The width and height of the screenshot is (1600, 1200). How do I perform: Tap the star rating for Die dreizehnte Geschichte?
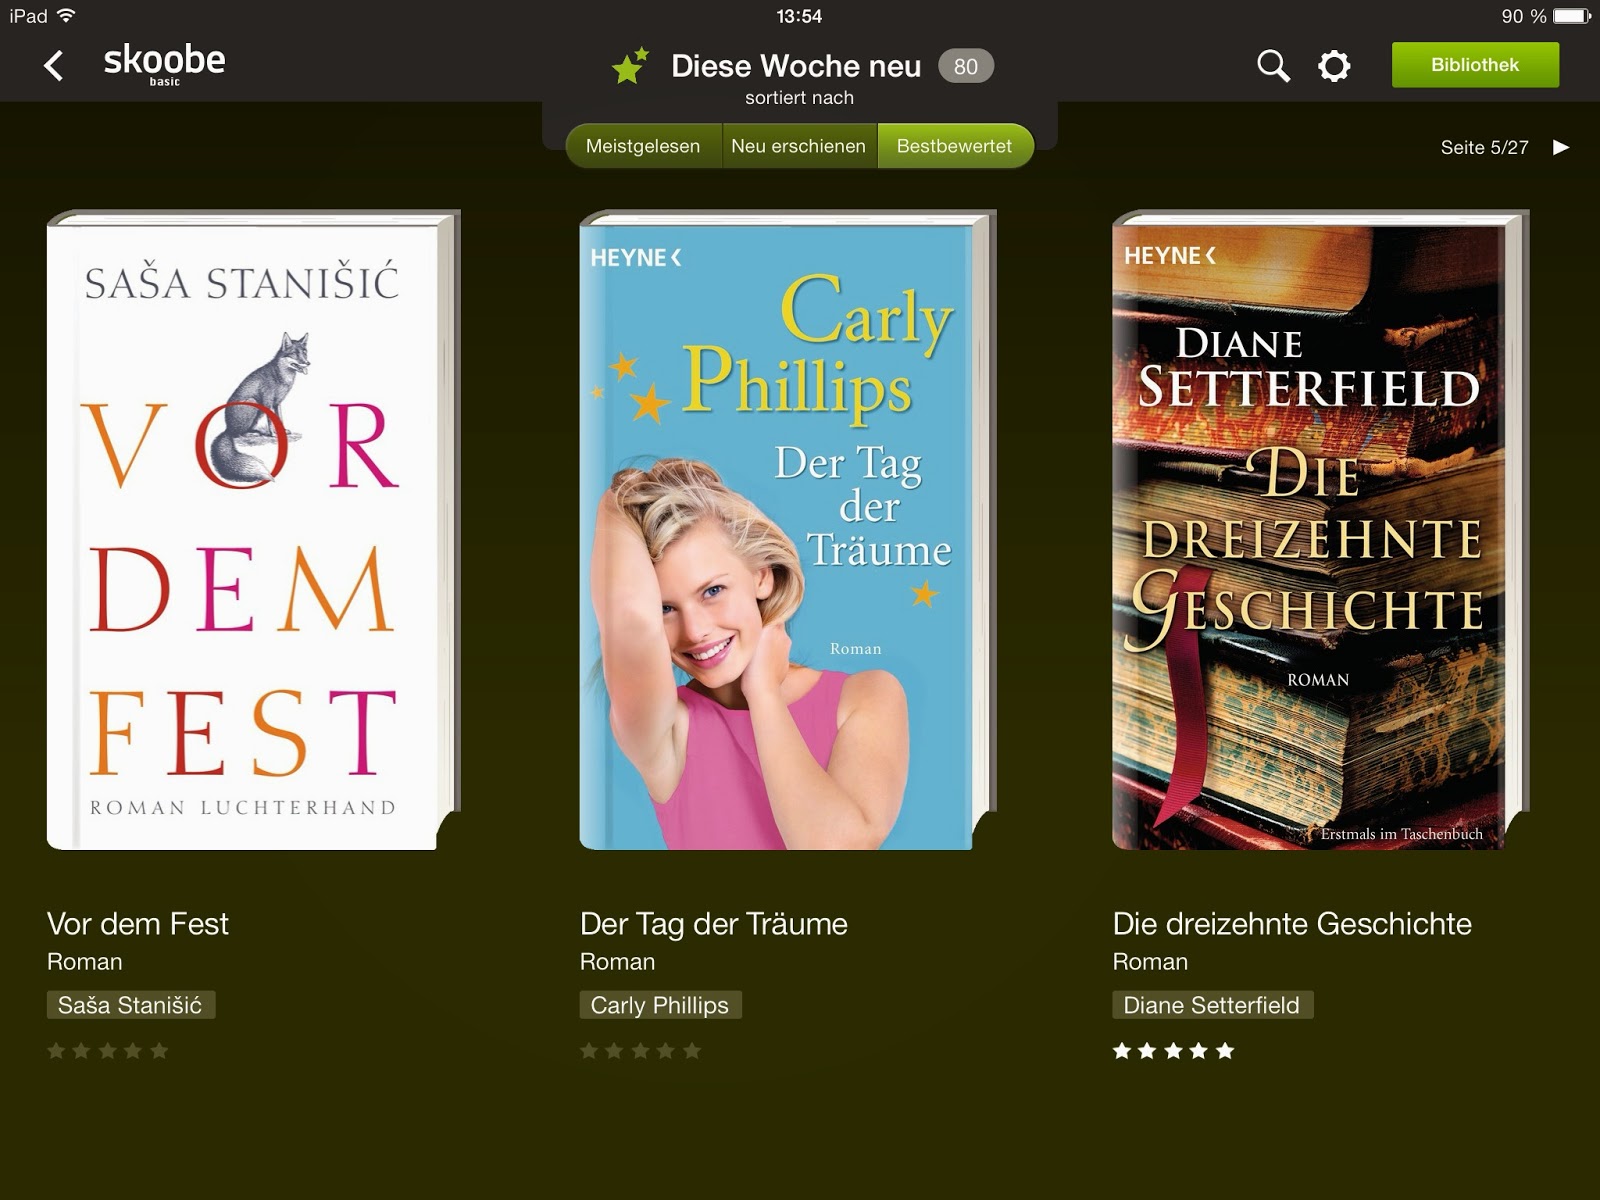[x=1173, y=1050]
